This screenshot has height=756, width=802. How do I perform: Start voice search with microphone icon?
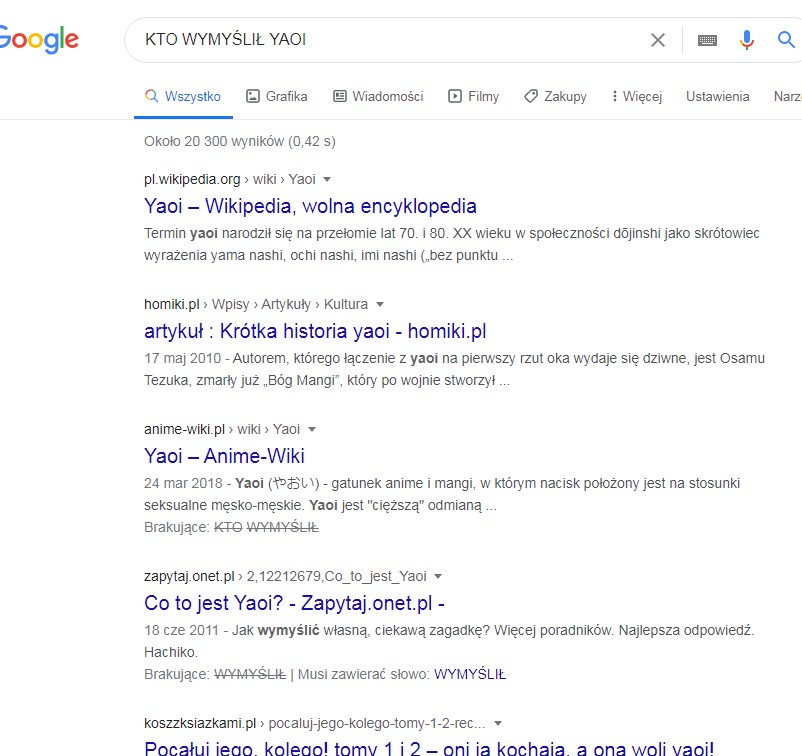[x=746, y=40]
